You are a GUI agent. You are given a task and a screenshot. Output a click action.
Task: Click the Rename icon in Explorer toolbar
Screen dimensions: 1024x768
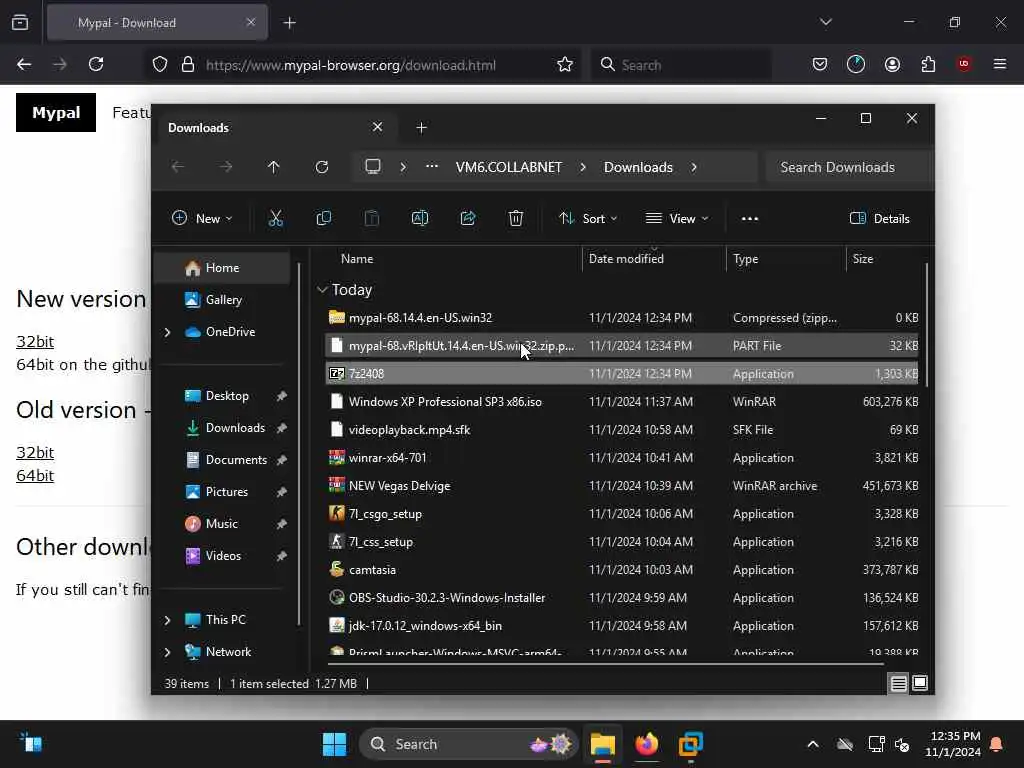coord(420,218)
